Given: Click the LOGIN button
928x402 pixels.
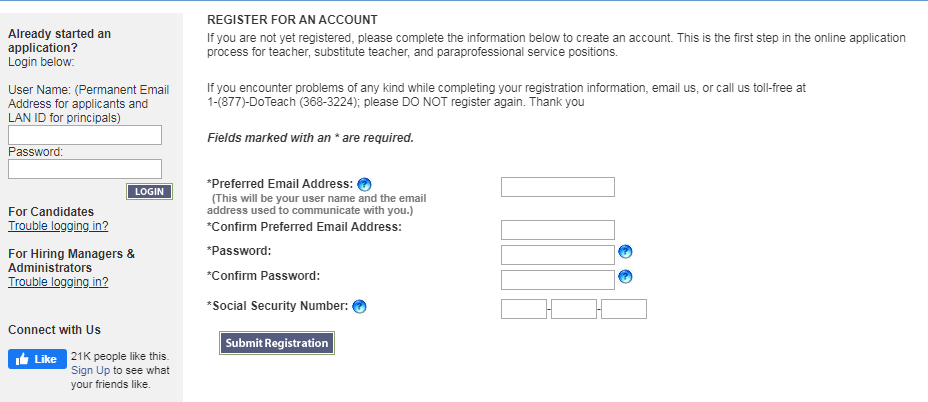Looking at the screenshot, I should 149,191.
